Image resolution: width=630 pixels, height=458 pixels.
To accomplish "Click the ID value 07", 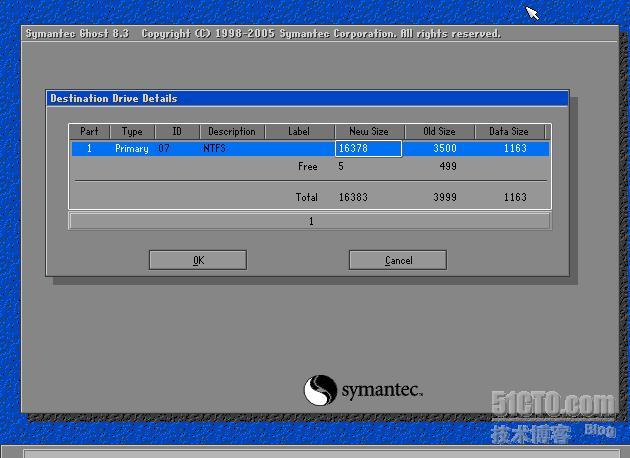I will click(x=164, y=148).
